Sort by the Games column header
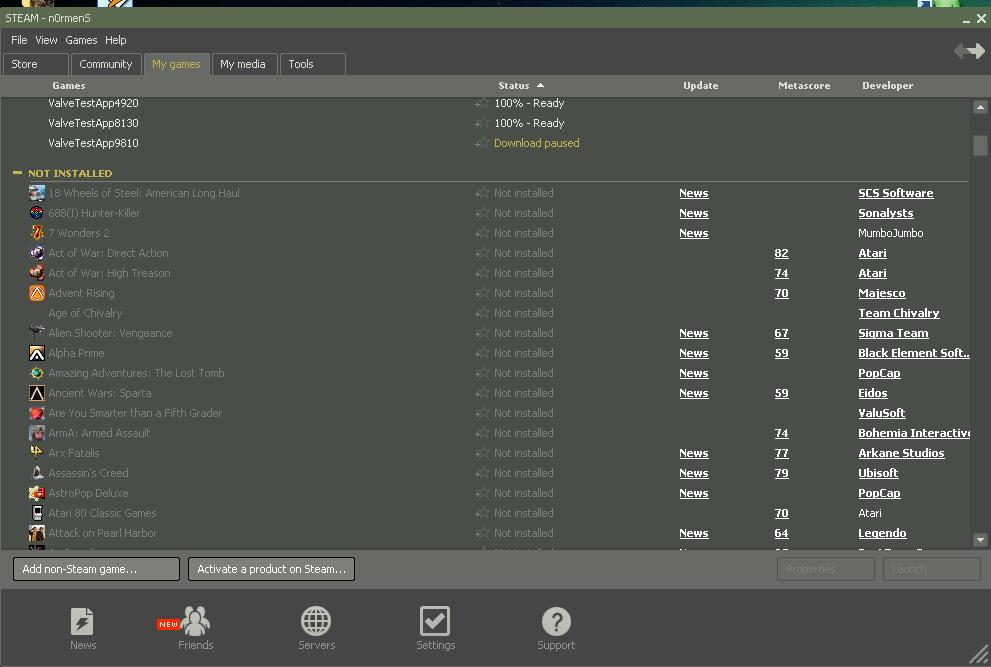This screenshot has height=667, width=991. click(69, 85)
